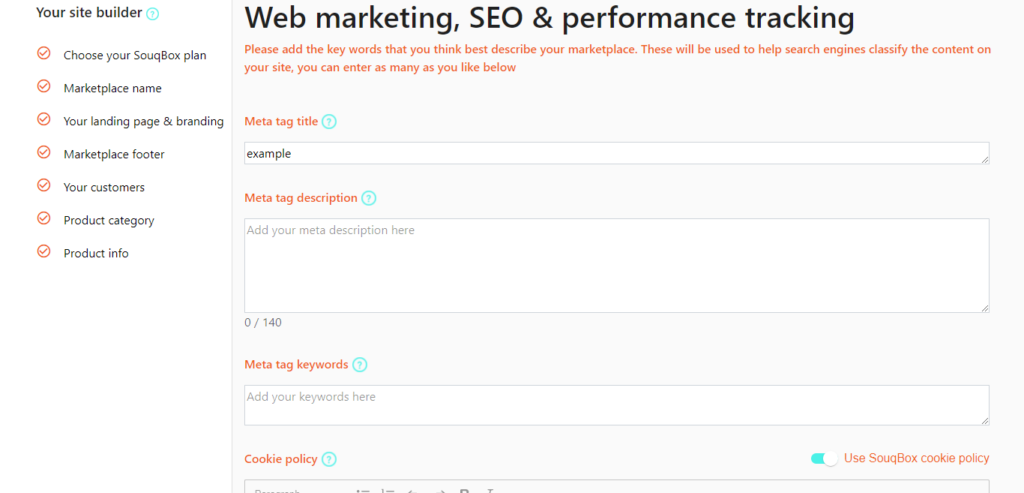Screen dimensions: 1024x493
Task: Click the Add your keywords here field
Action: [x=616, y=406]
